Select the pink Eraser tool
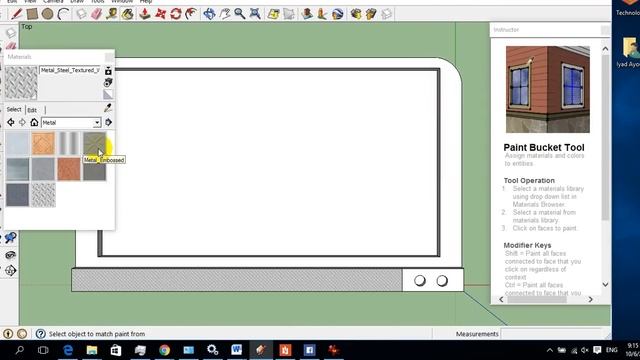640x360 pixels. (x=96, y=14)
